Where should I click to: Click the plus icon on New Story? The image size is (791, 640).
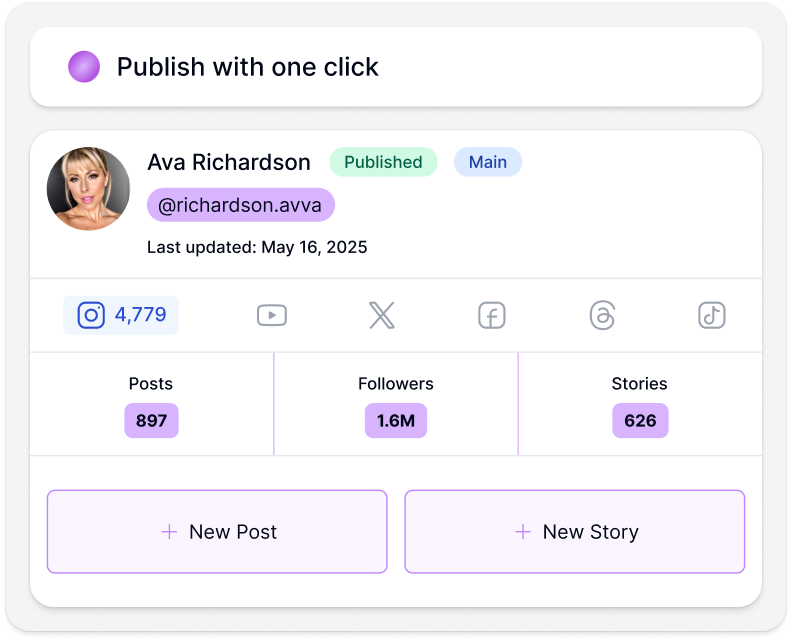522,532
